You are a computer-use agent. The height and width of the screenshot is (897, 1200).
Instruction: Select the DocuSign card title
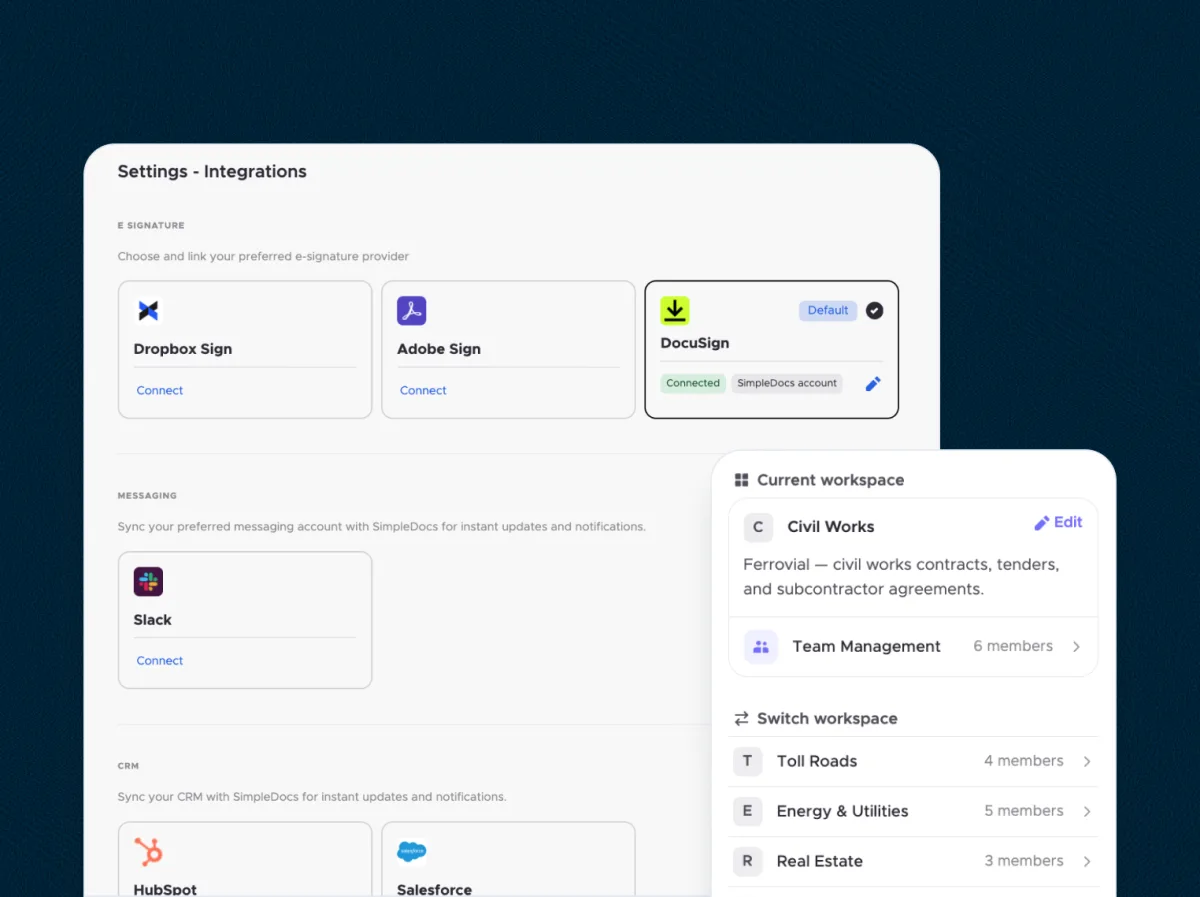click(x=695, y=343)
